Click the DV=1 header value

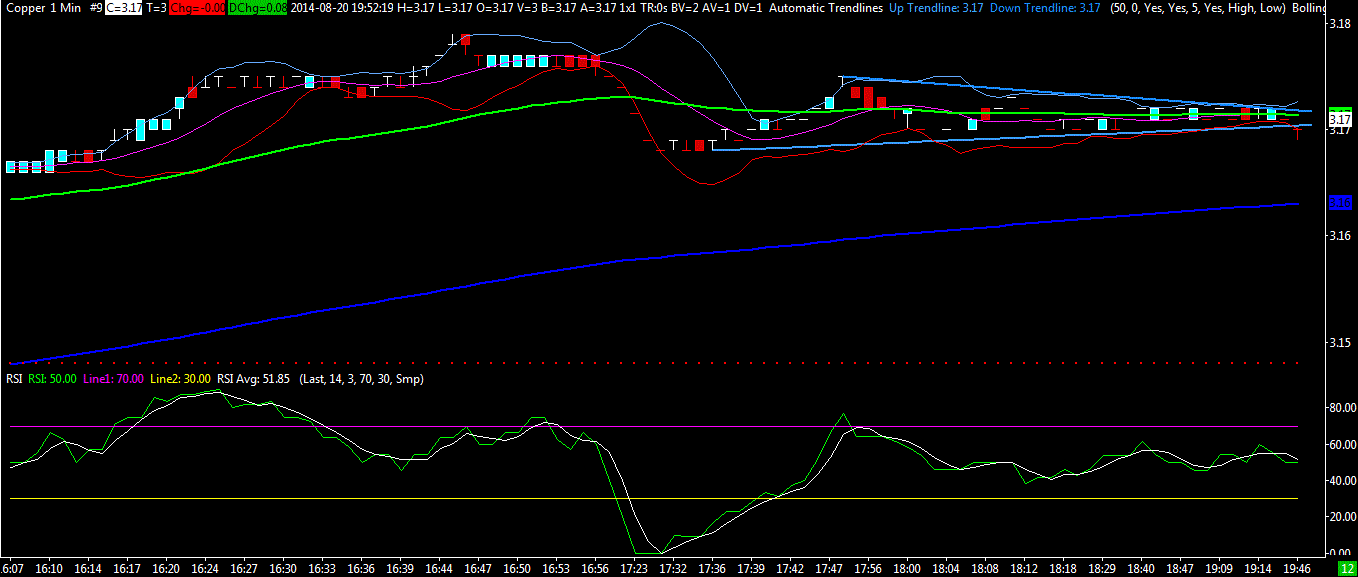[749, 7]
